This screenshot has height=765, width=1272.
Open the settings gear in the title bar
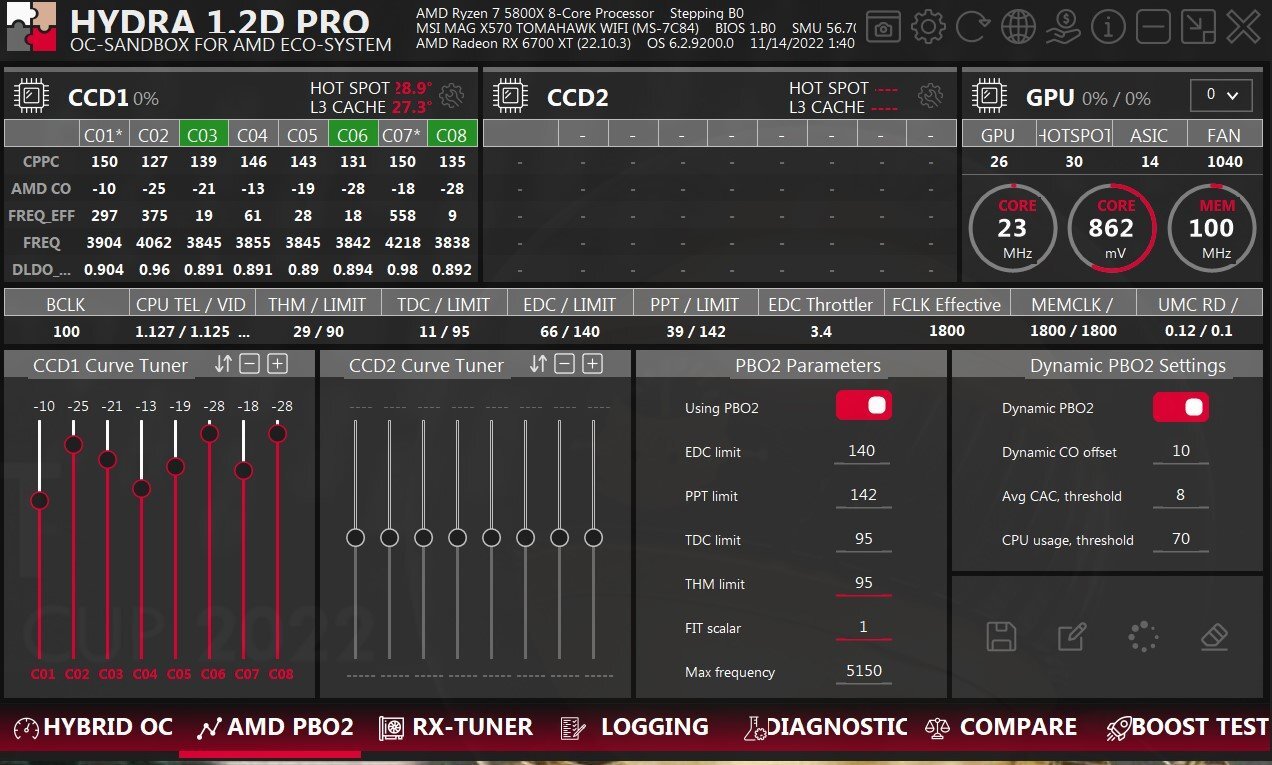pyautogui.click(x=928, y=27)
